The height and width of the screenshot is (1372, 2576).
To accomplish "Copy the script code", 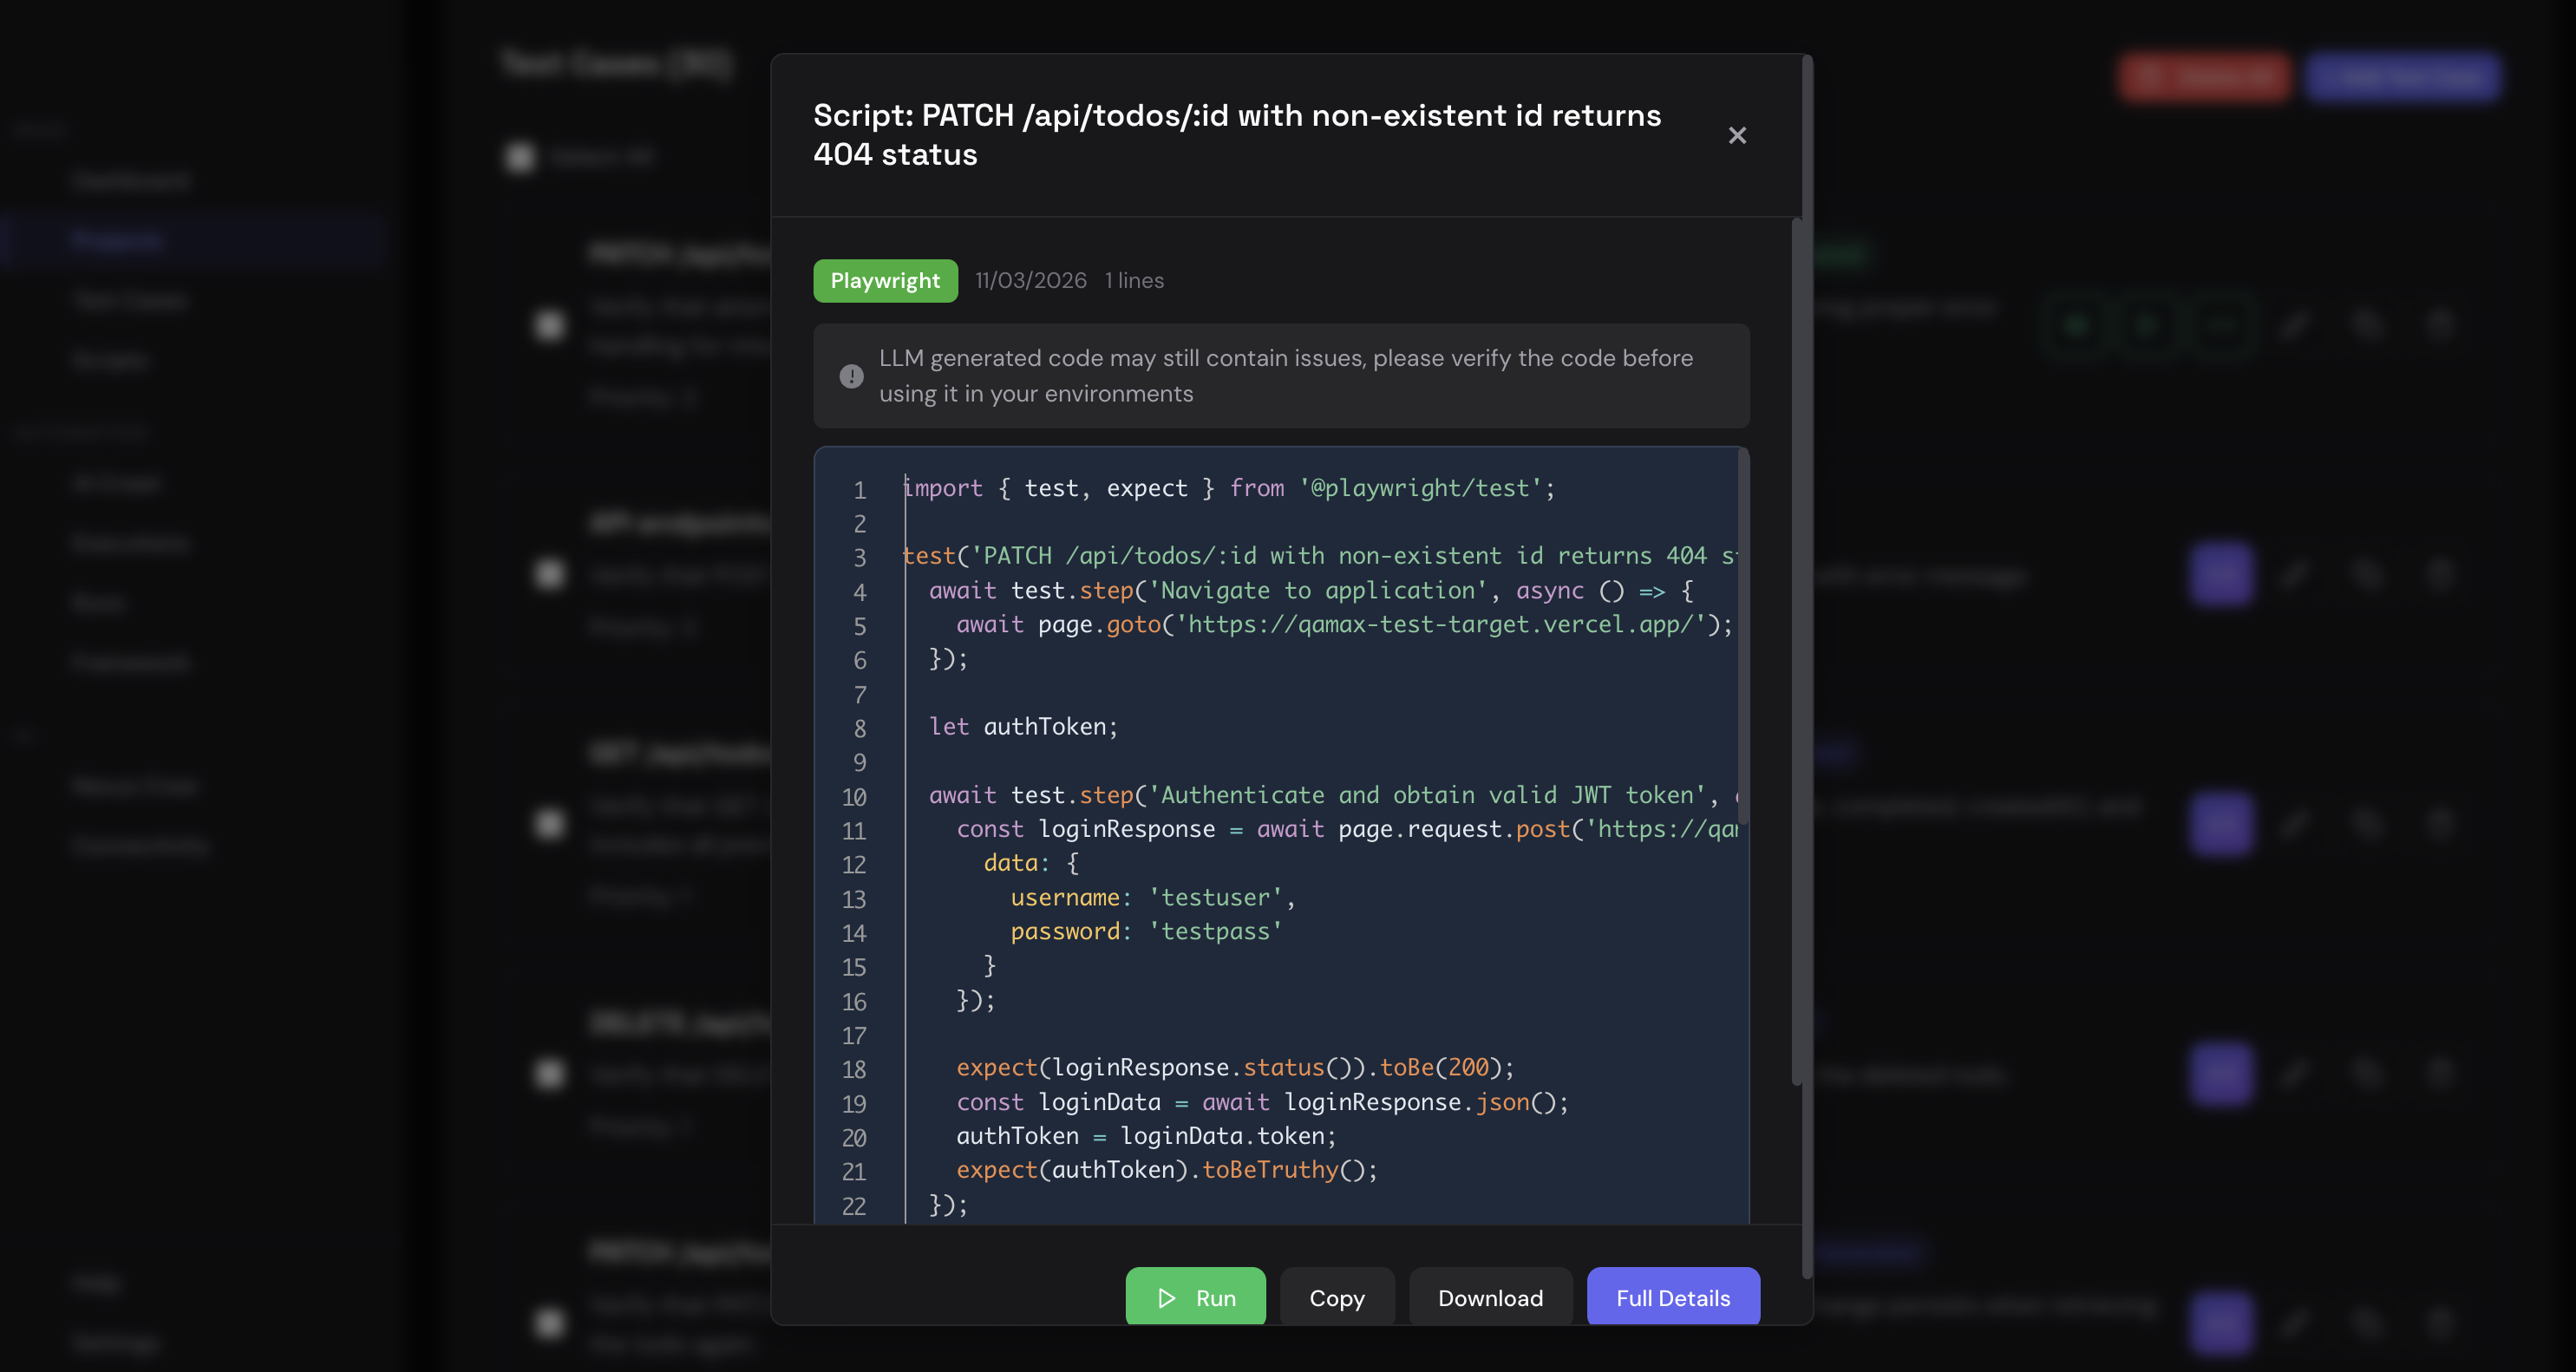I will (1336, 1297).
